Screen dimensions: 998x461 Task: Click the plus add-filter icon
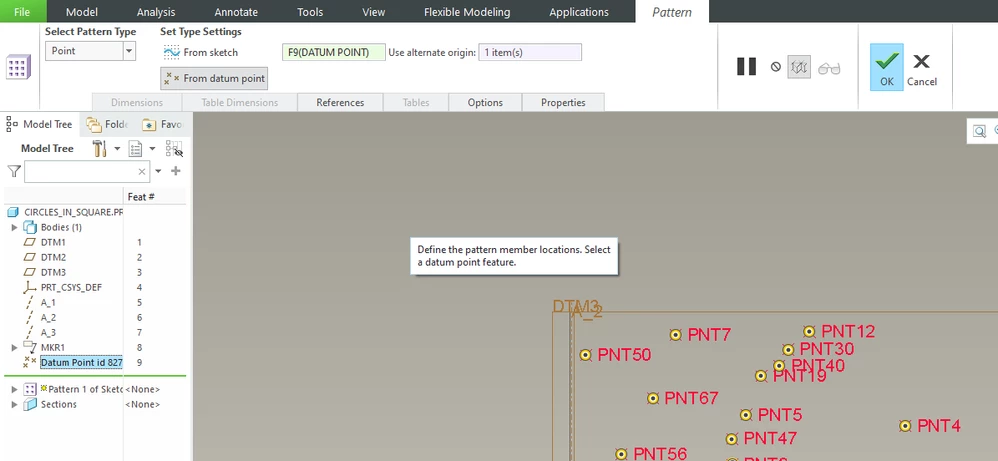pyautogui.click(x=176, y=171)
